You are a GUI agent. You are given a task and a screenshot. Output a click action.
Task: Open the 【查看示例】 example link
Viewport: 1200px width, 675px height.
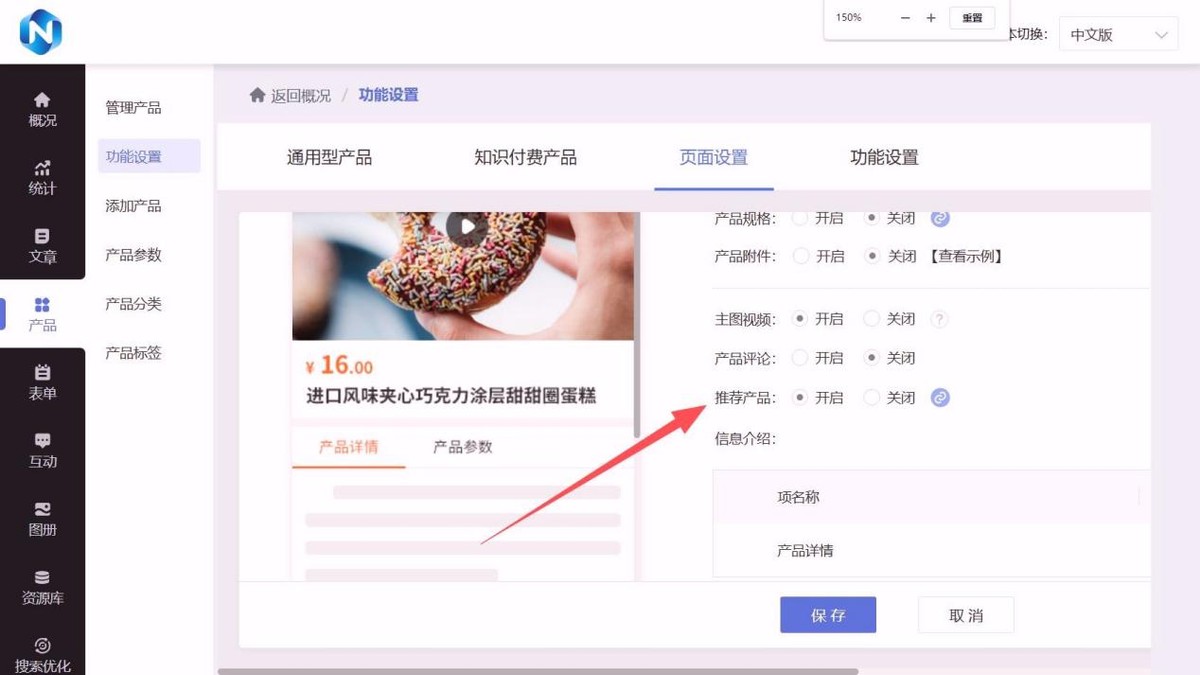point(967,256)
